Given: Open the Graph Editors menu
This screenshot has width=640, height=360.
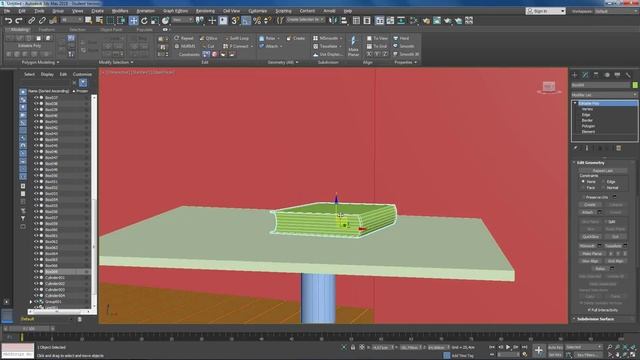Looking at the screenshot, I should (175, 11).
